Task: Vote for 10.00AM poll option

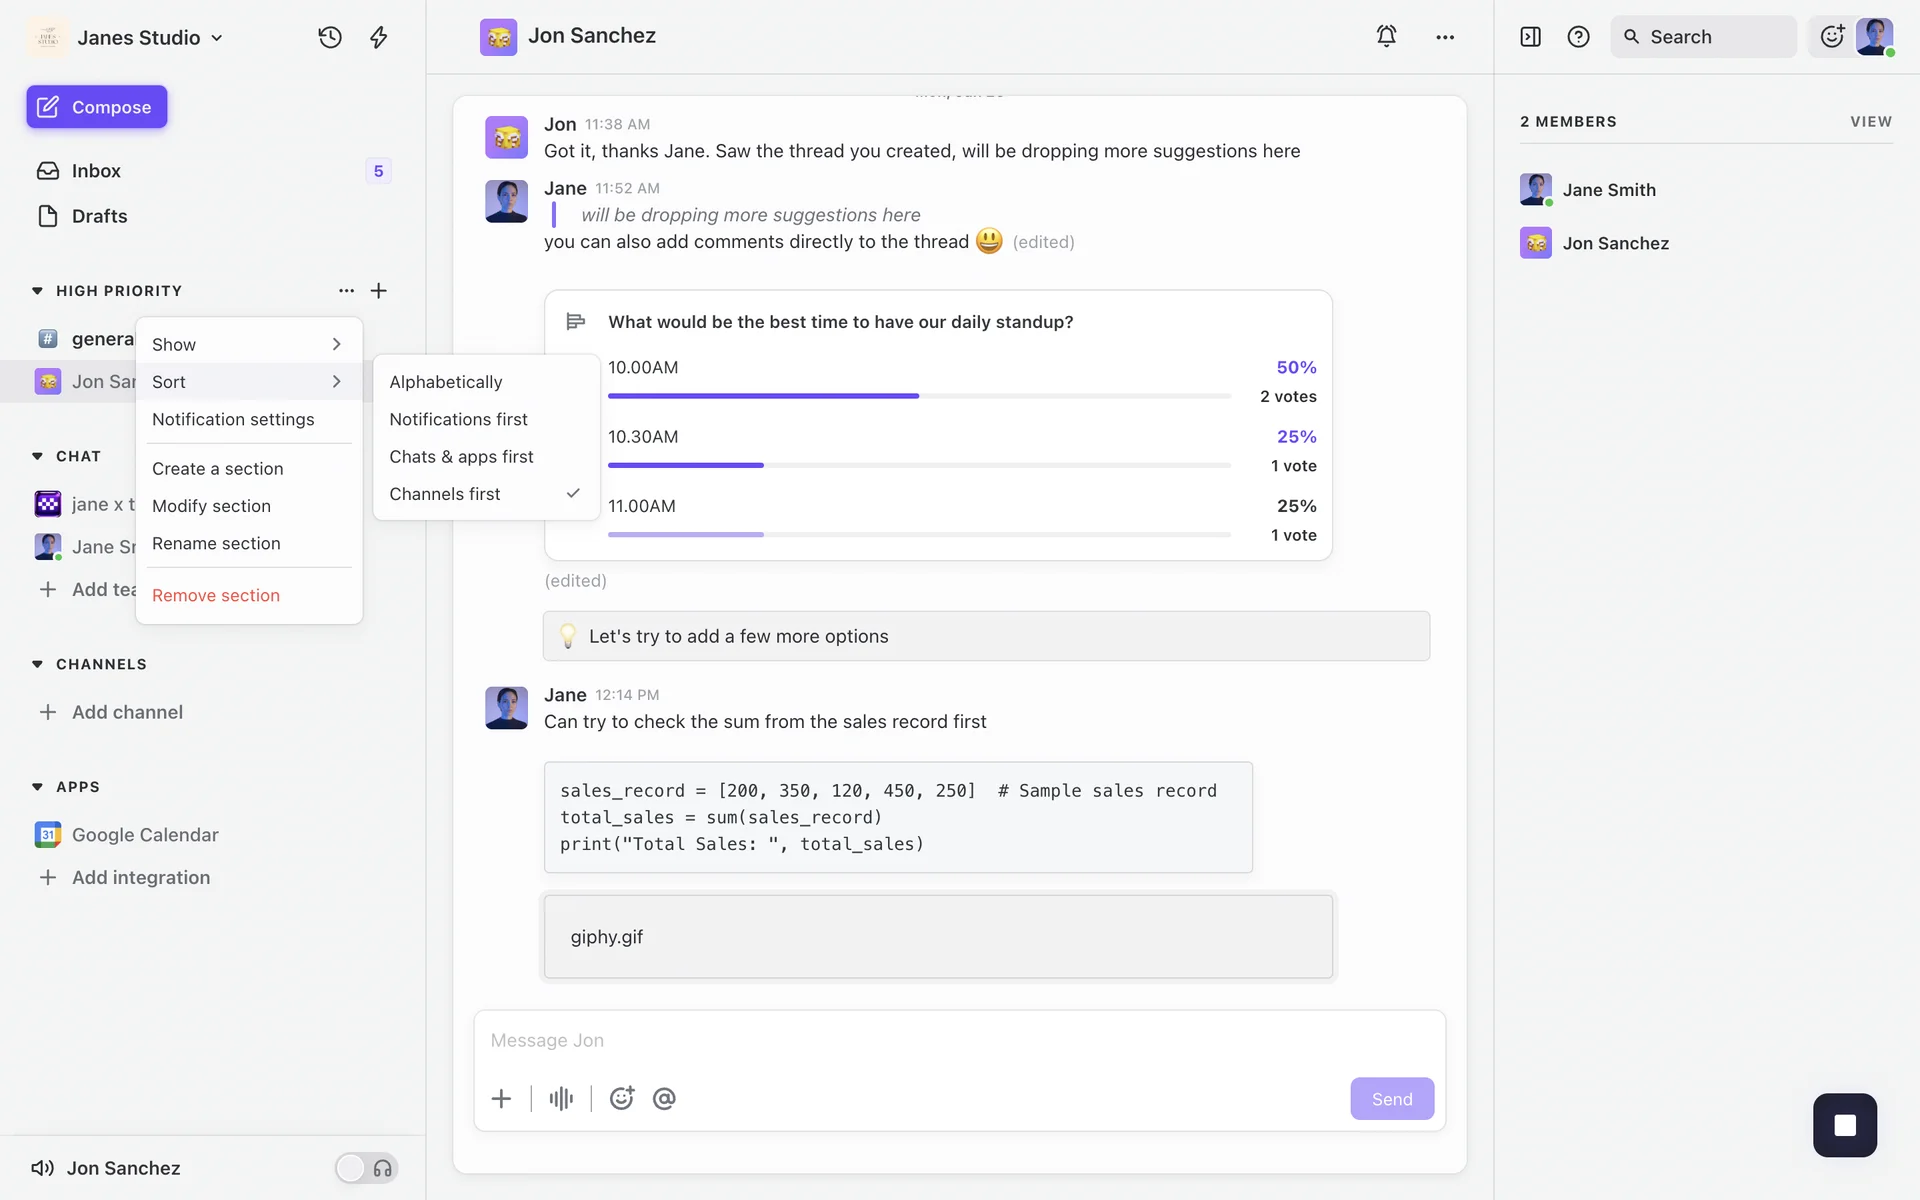Action: click(643, 368)
